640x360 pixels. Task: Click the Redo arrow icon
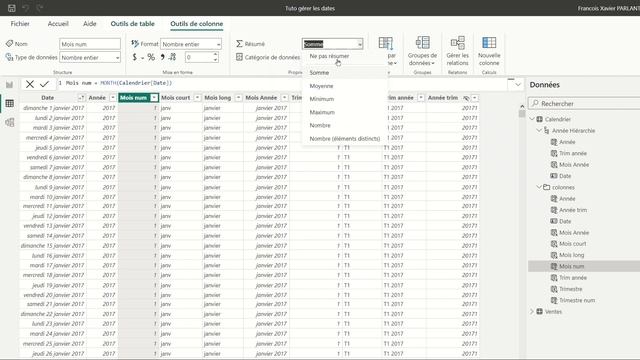coord(39,8)
